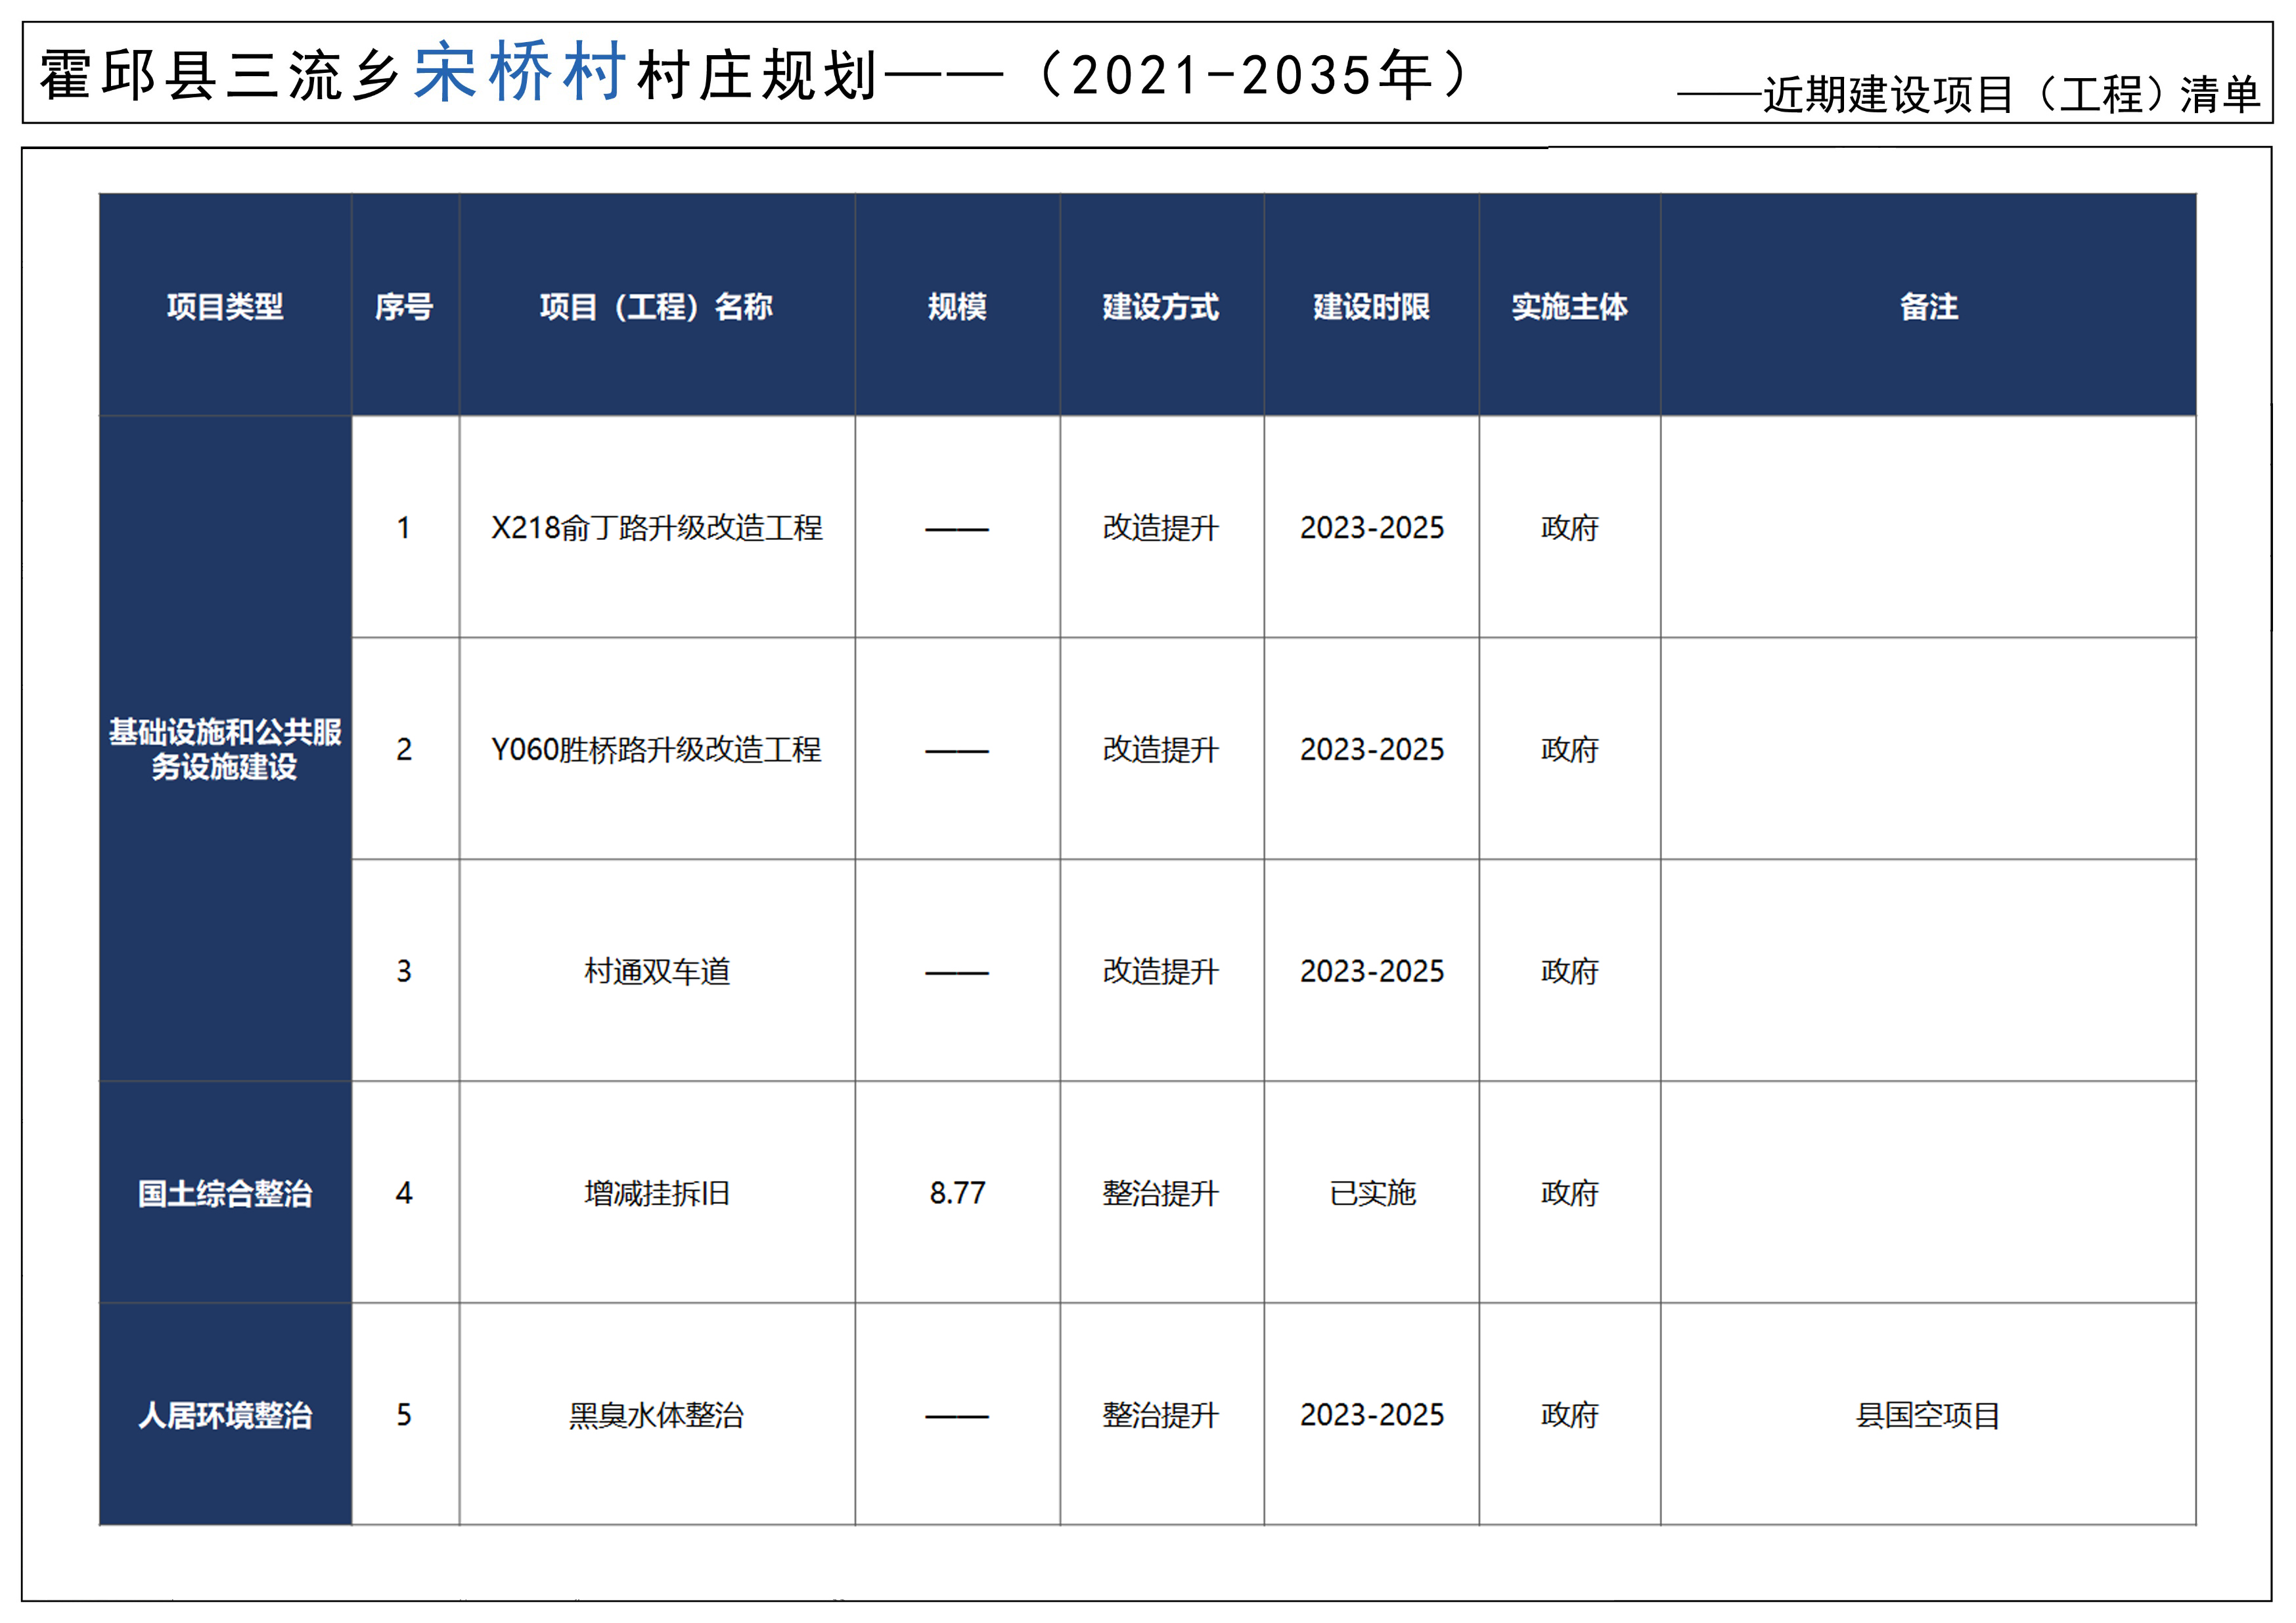Image resolution: width=2296 pixels, height=1623 pixels.
Task: Click the 人居环境整治 category cell
Action: click(225, 1415)
